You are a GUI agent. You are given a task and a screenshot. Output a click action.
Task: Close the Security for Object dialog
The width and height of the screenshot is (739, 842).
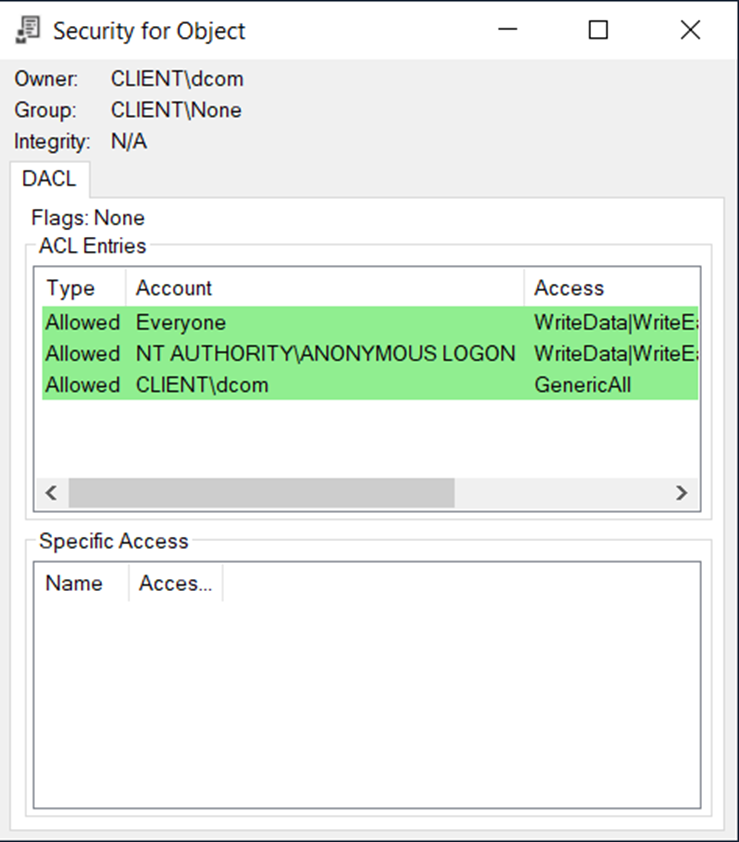tap(690, 30)
